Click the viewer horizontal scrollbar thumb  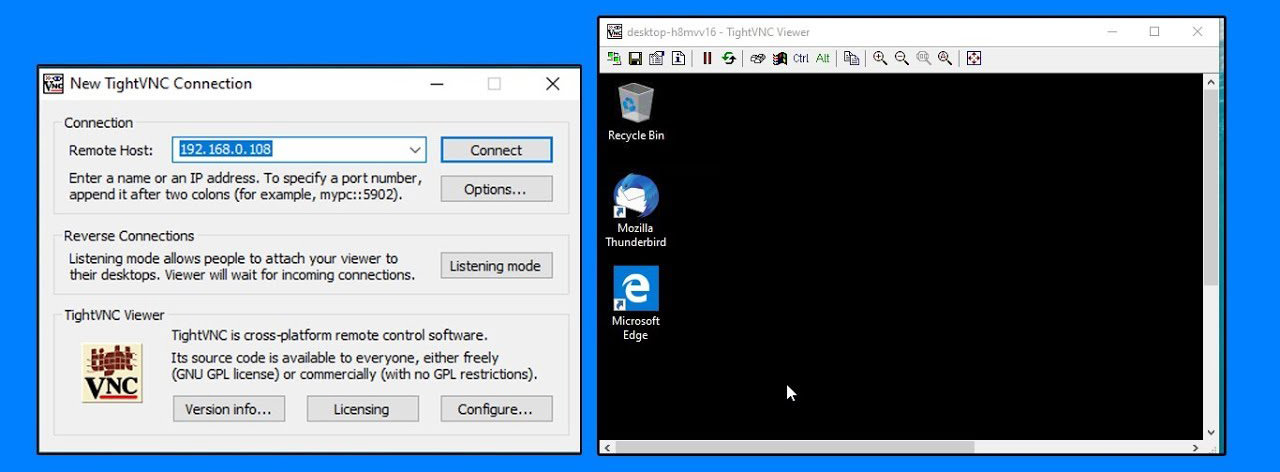(x=795, y=447)
